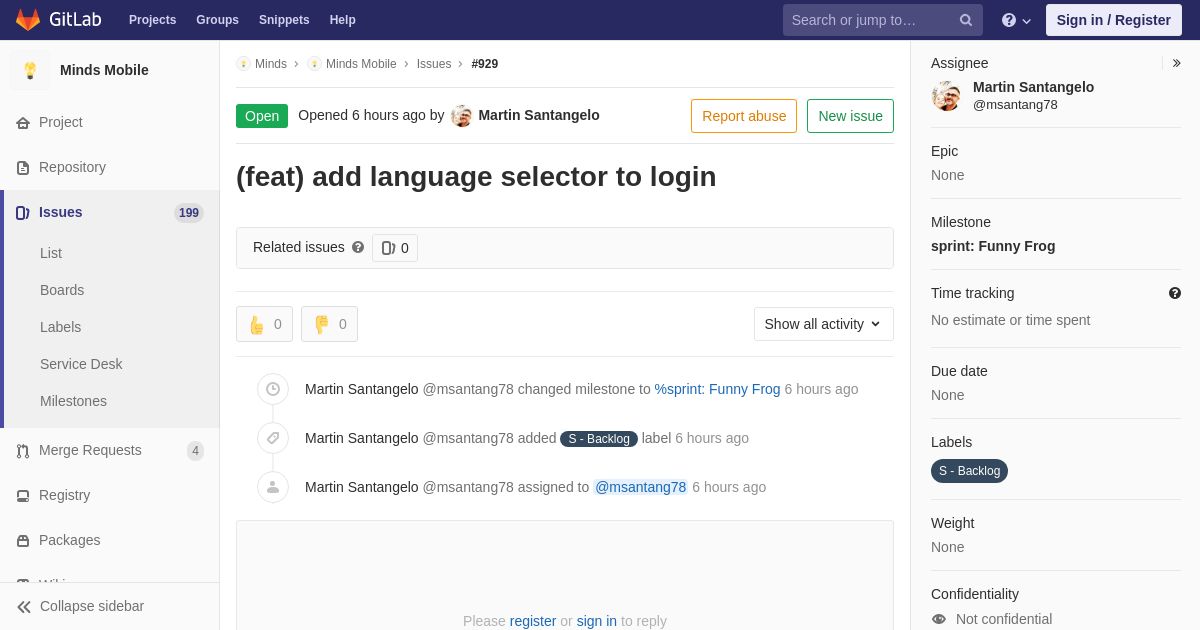The image size is (1200, 630).
Task: Click the Not confidential eye icon
Action: tap(939, 619)
